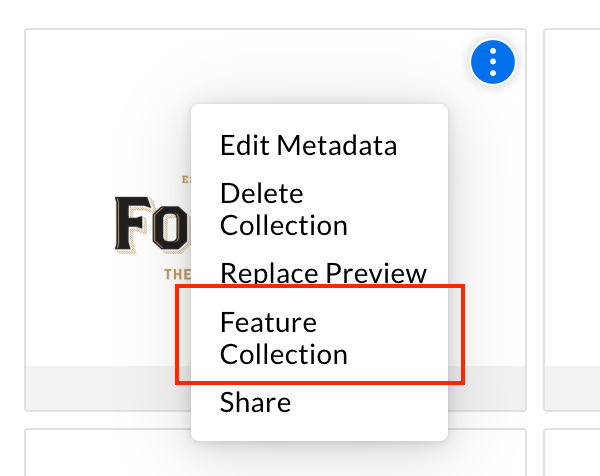Select the highlighted Feature Collection option
This screenshot has height=476, width=600.
click(283, 338)
